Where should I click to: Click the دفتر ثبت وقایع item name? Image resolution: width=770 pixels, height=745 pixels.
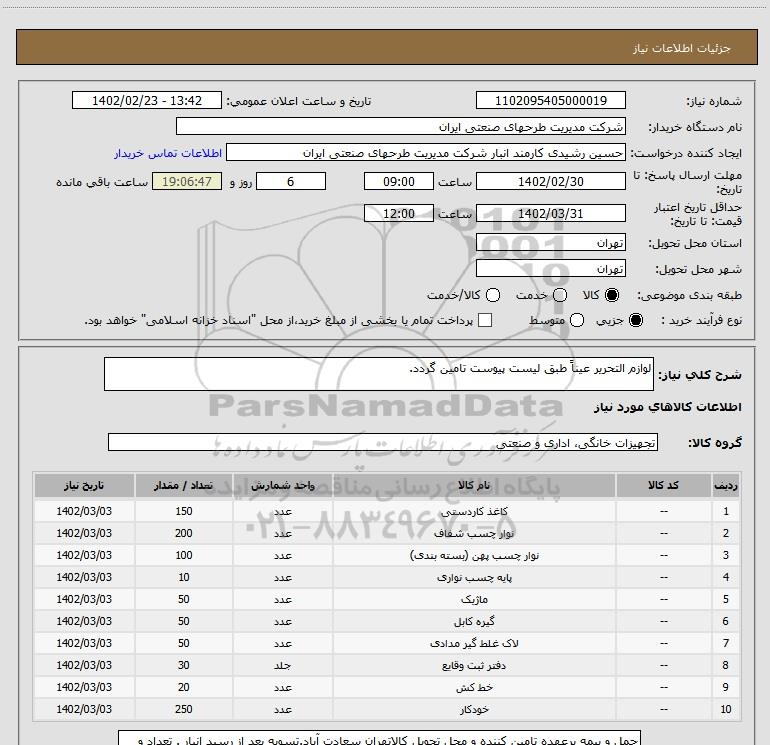coord(474,665)
